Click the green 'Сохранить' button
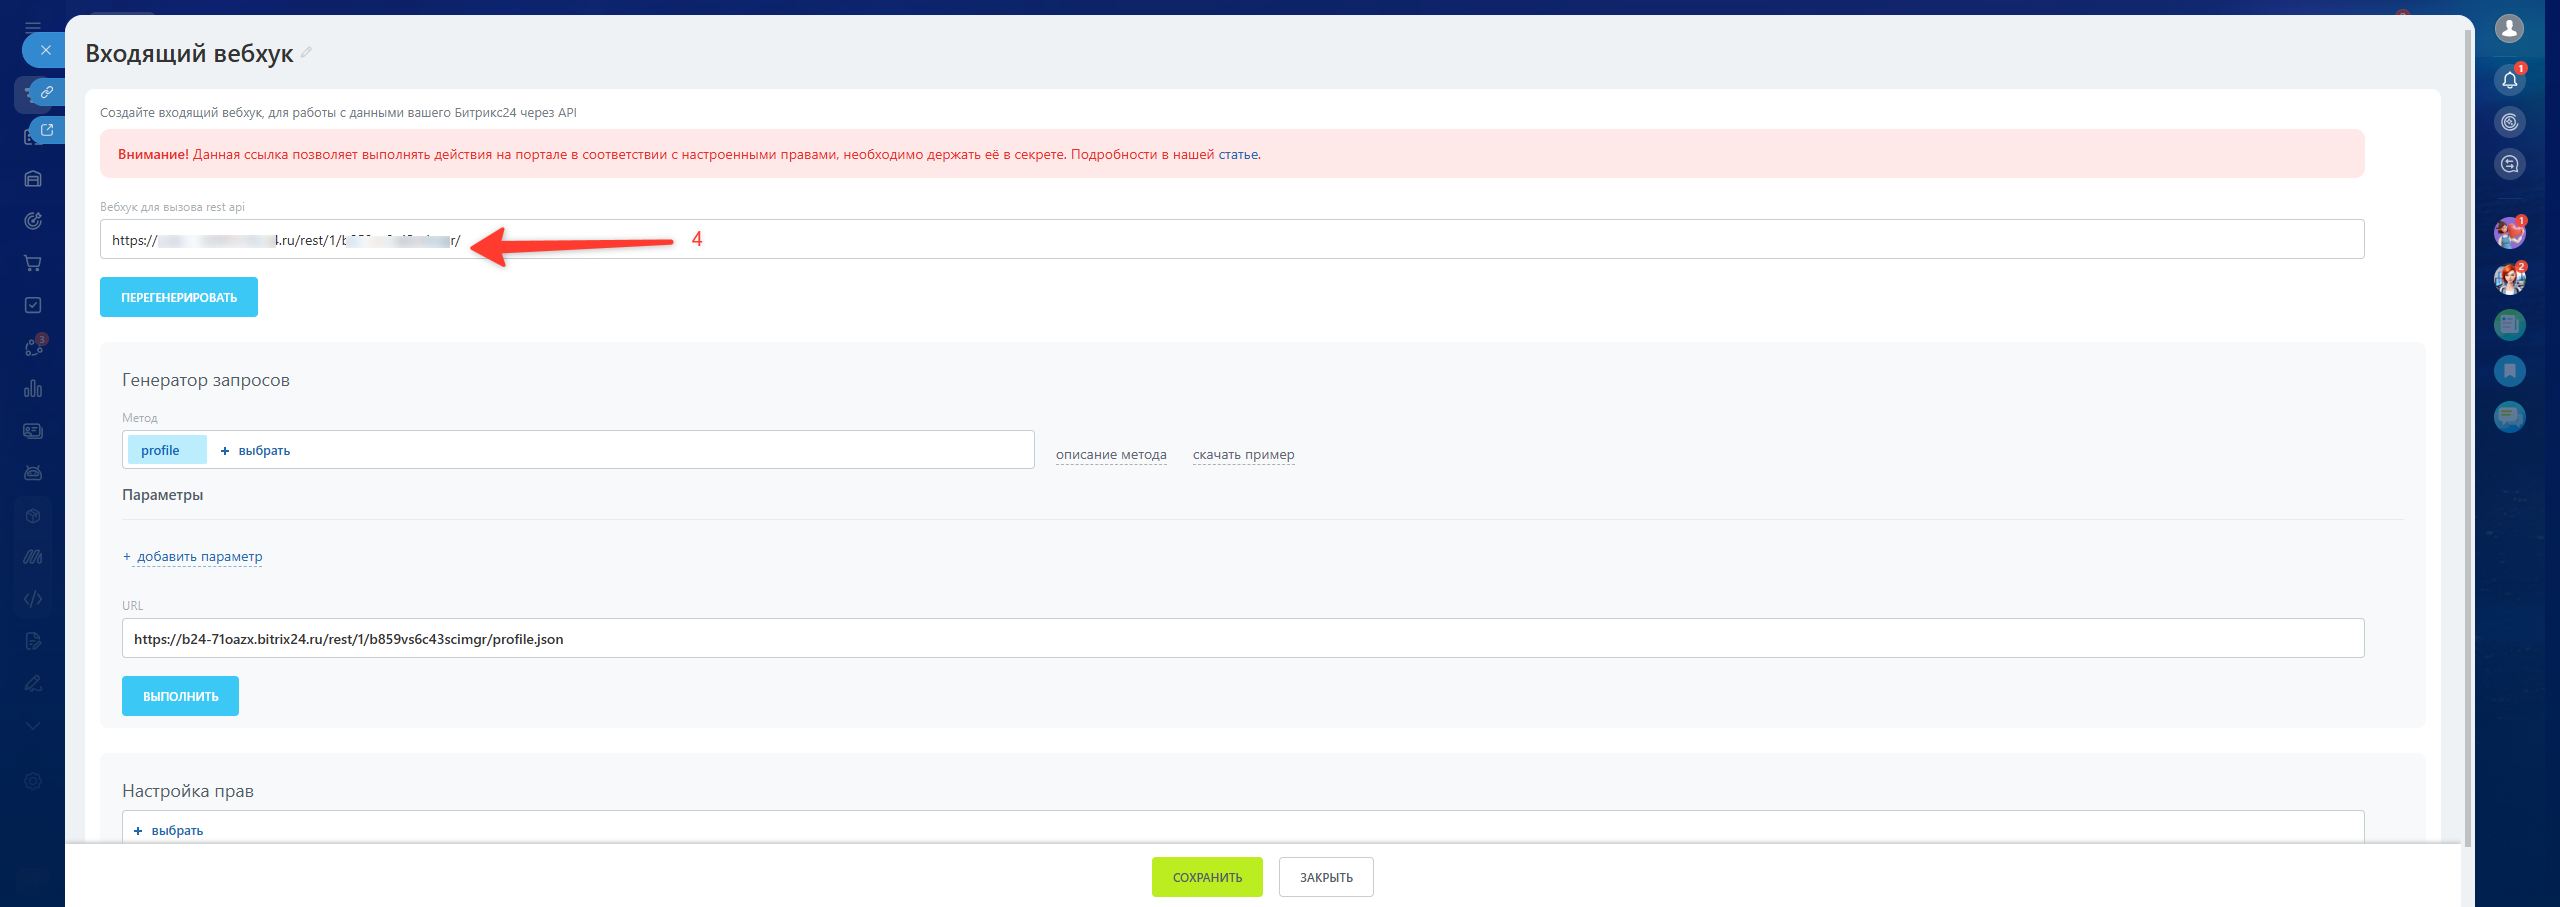The height and width of the screenshot is (907, 2560). [1206, 877]
